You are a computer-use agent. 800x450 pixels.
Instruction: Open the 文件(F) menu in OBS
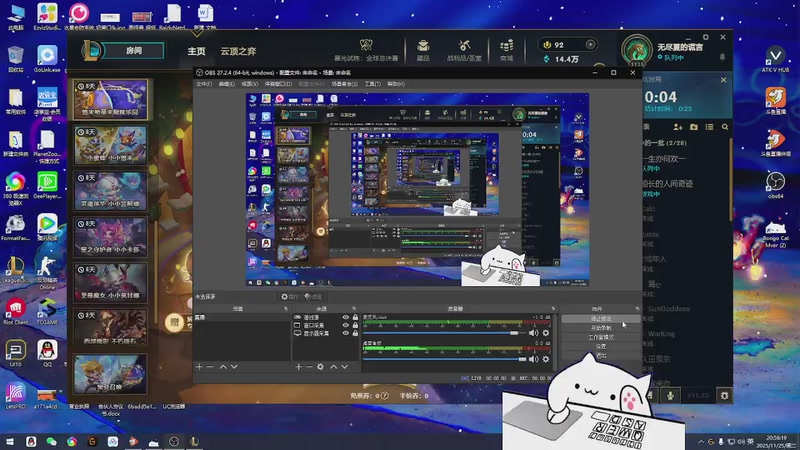(204, 84)
